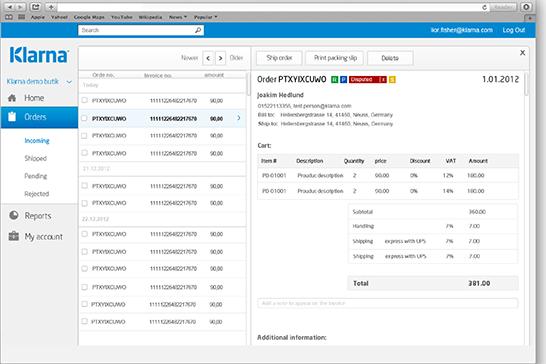This screenshot has width=546, height=364.
Task: Click the Reader button in the address bar
Action: [x=503, y=7]
